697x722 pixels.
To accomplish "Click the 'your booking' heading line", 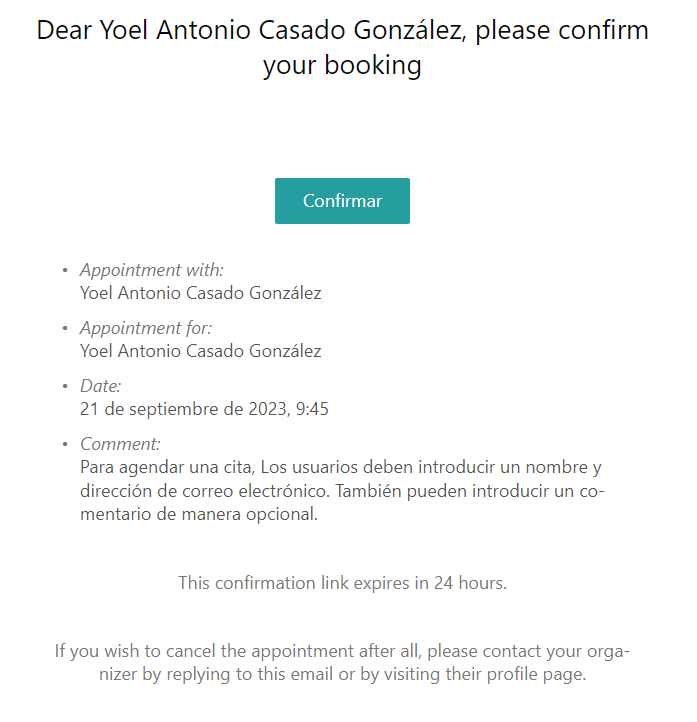I will click(x=342, y=65).
